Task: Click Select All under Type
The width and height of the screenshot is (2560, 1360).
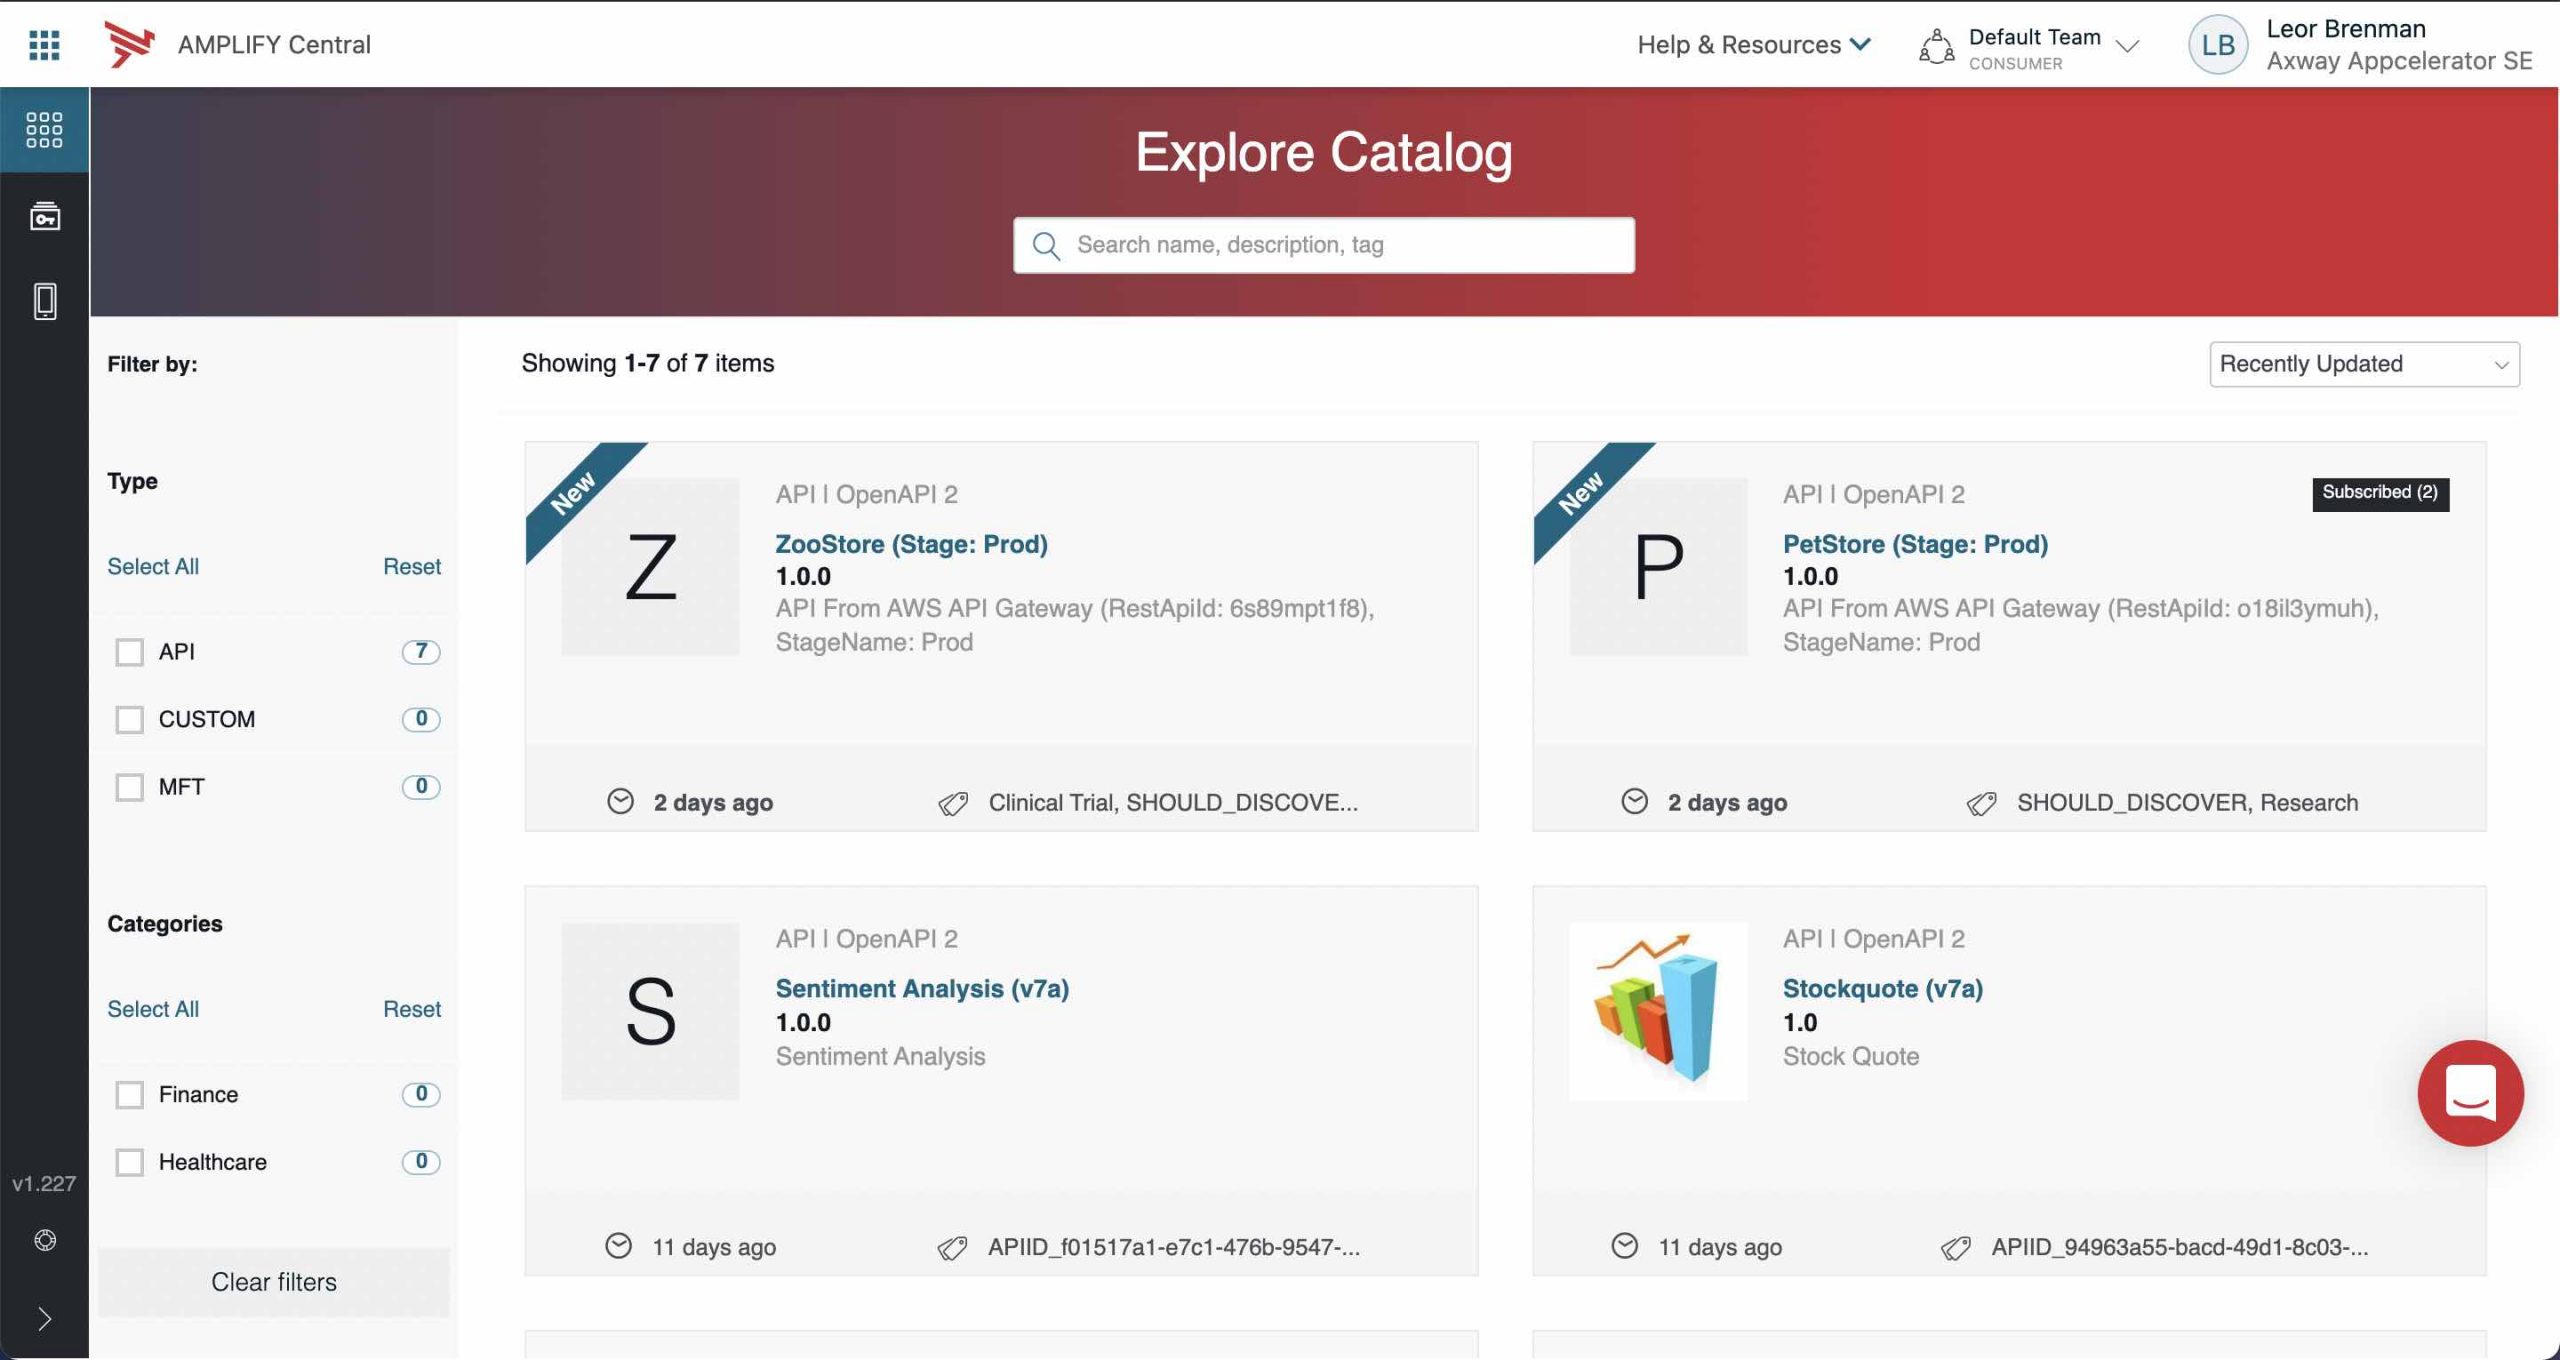Action: click(153, 566)
